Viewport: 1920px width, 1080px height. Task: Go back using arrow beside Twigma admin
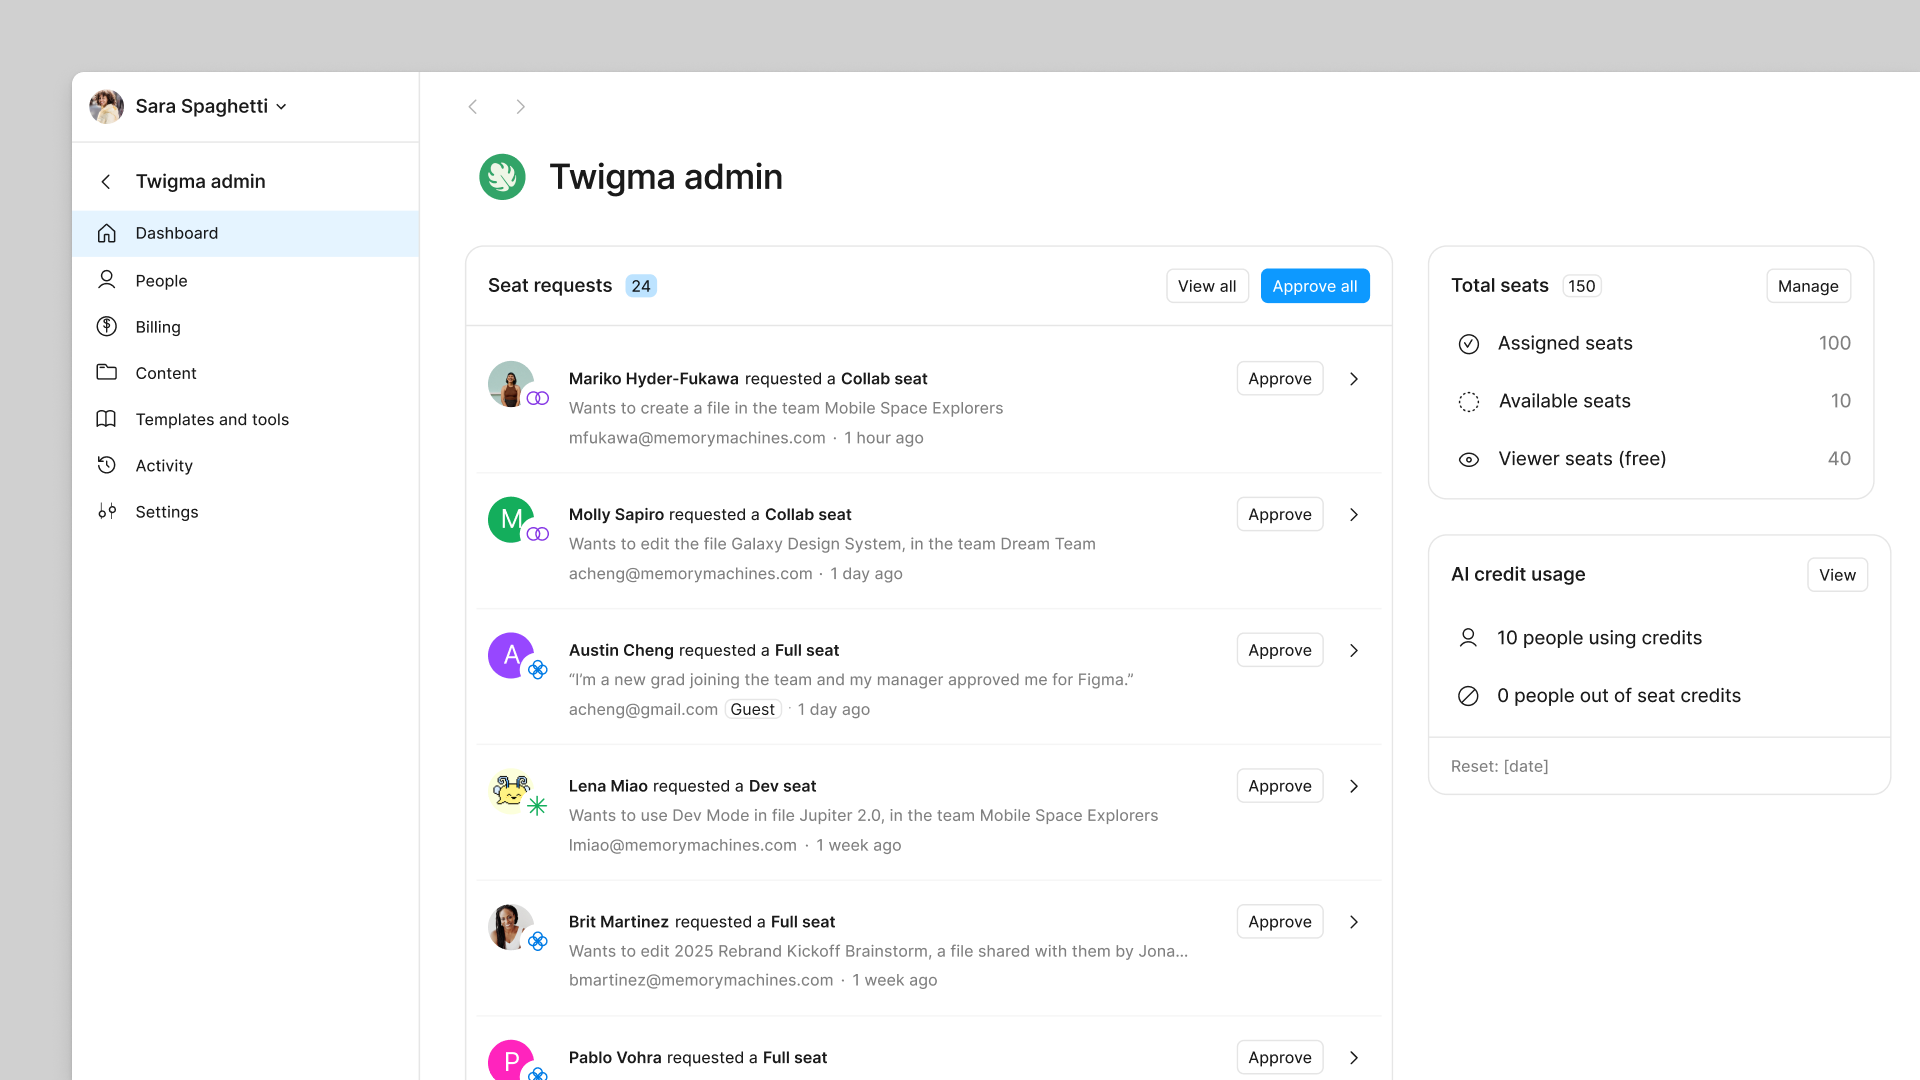tap(106, 181)
